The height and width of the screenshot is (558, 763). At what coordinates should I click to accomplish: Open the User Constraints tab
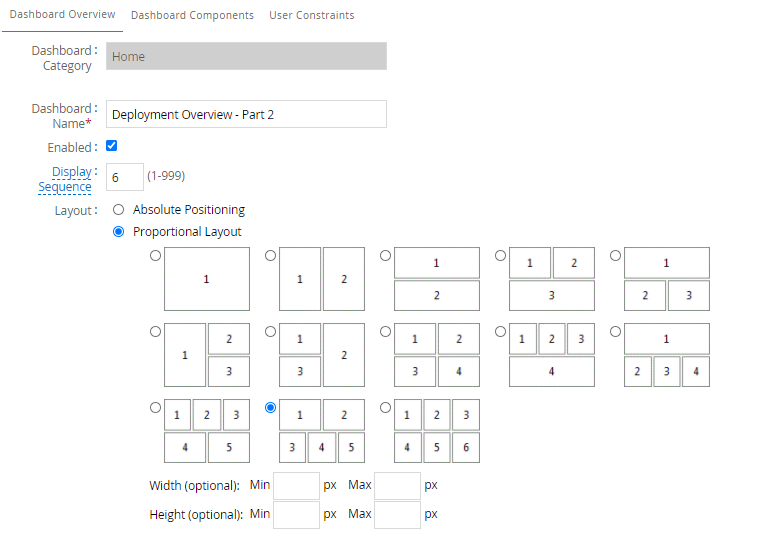[x=311, y=15]
